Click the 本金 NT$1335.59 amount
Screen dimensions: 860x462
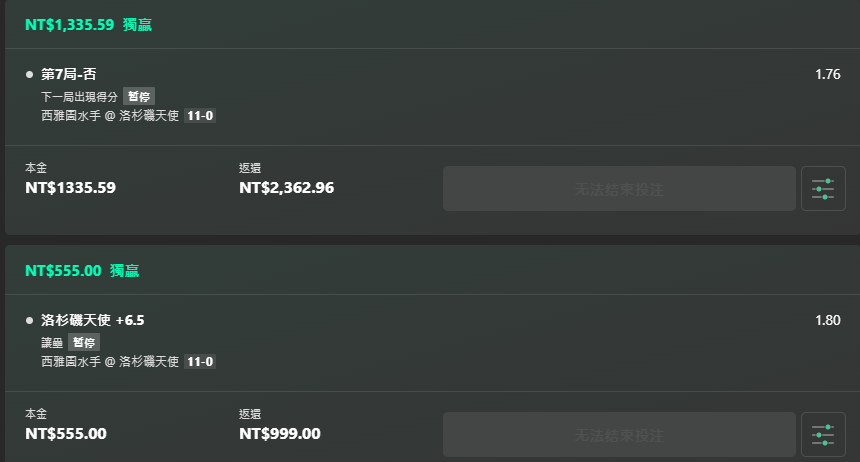pyautogui.click(x=70, y=188)
